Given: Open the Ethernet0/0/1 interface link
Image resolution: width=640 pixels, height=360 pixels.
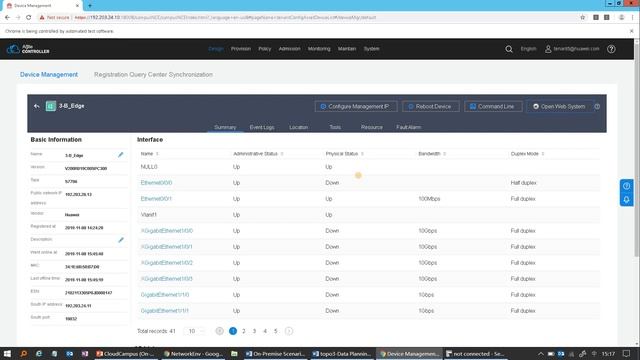Looking at the screenshot, I should click(156, 199).
